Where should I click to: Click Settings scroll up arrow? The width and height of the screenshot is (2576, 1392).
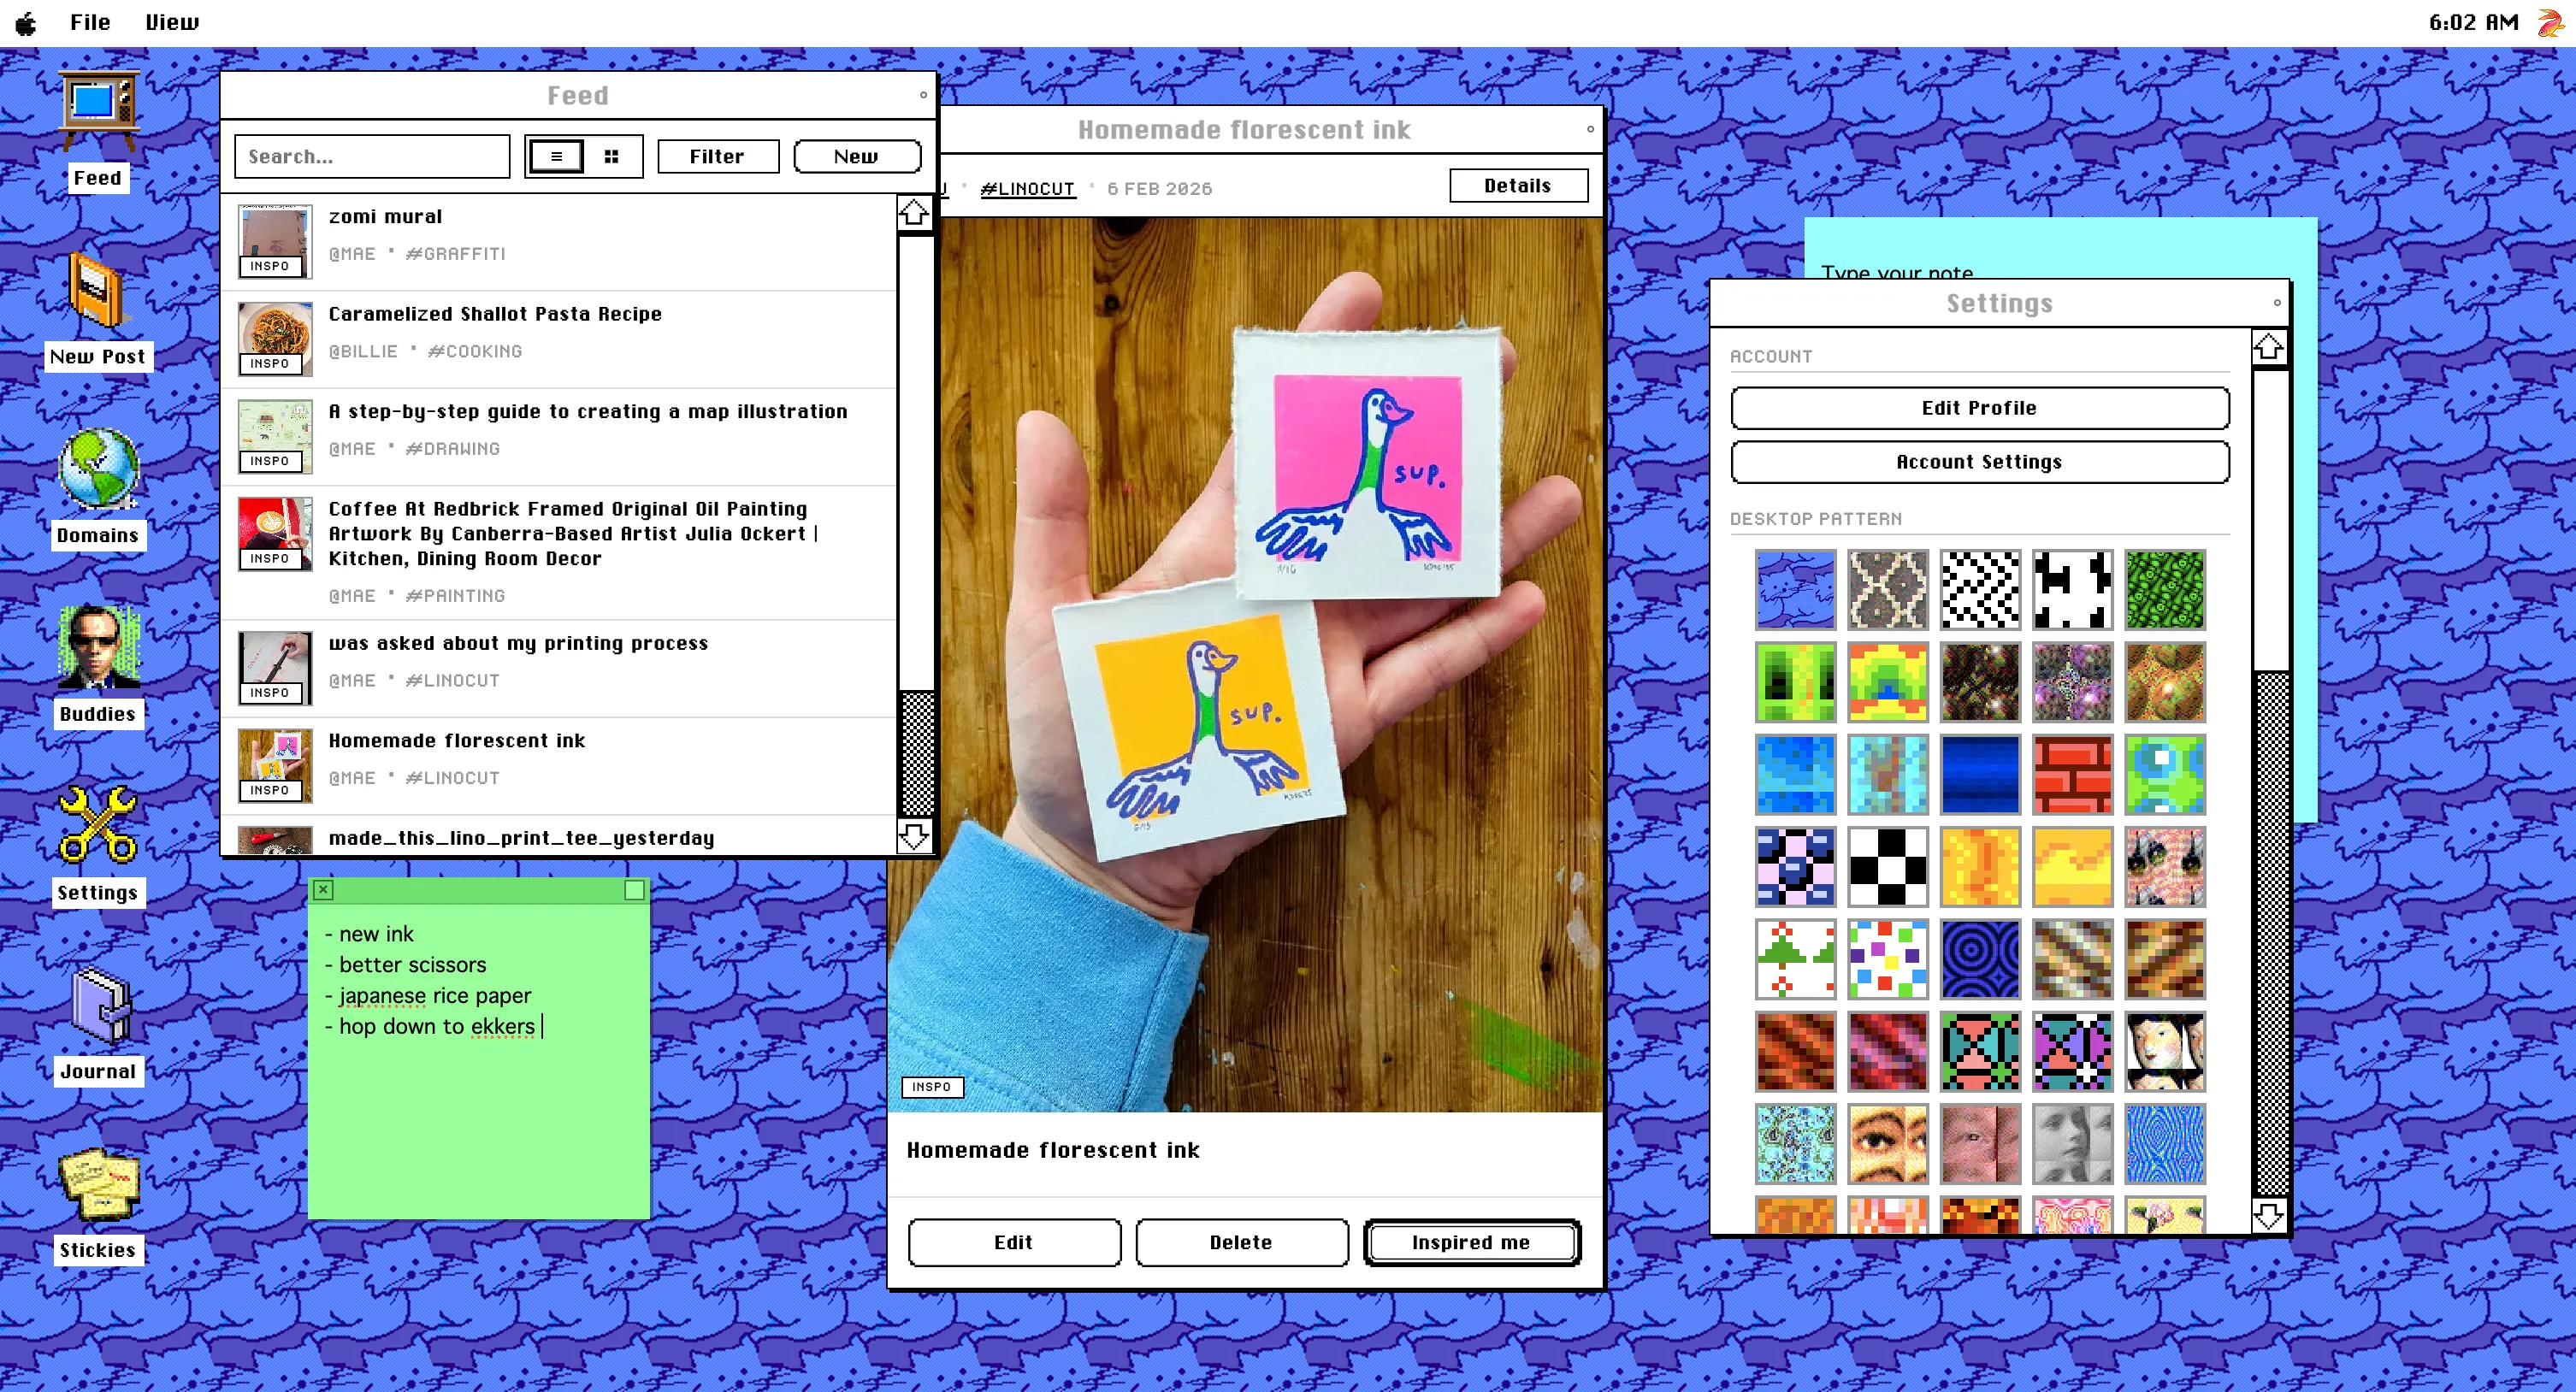pos(2269,348)
